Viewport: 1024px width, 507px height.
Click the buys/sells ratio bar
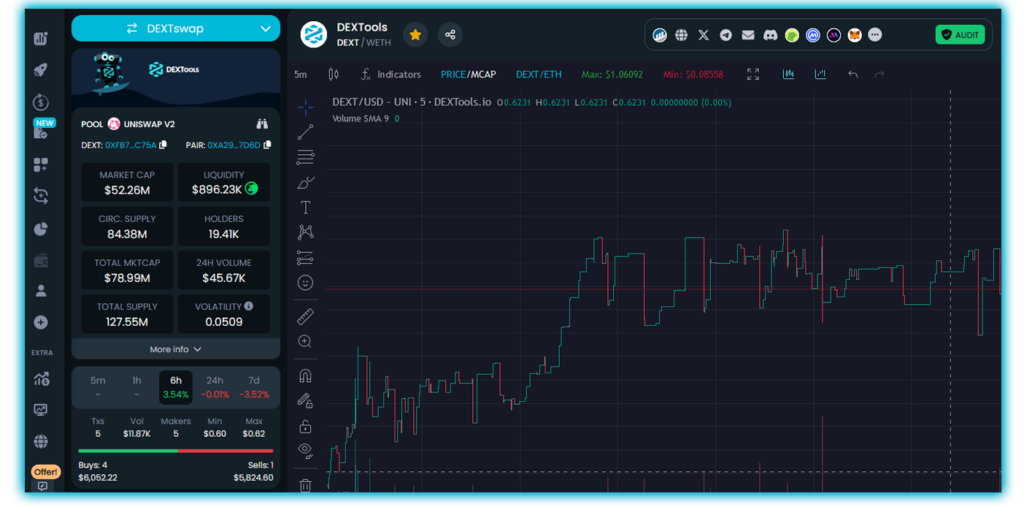[x=176, y=451]
